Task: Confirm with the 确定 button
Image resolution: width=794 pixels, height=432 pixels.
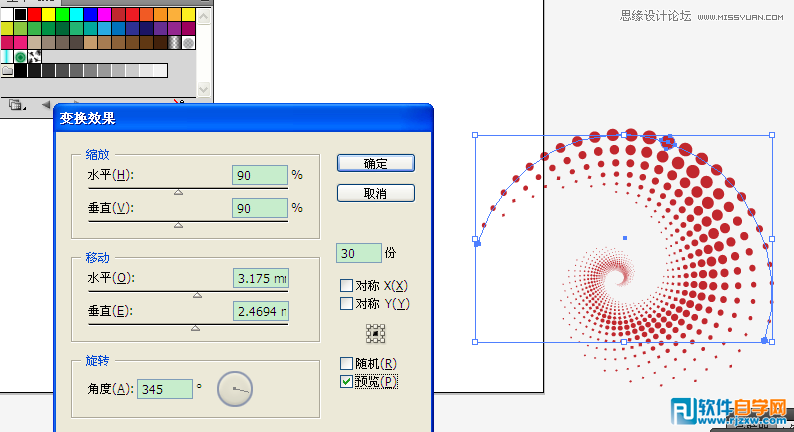Action: [376, 164]
